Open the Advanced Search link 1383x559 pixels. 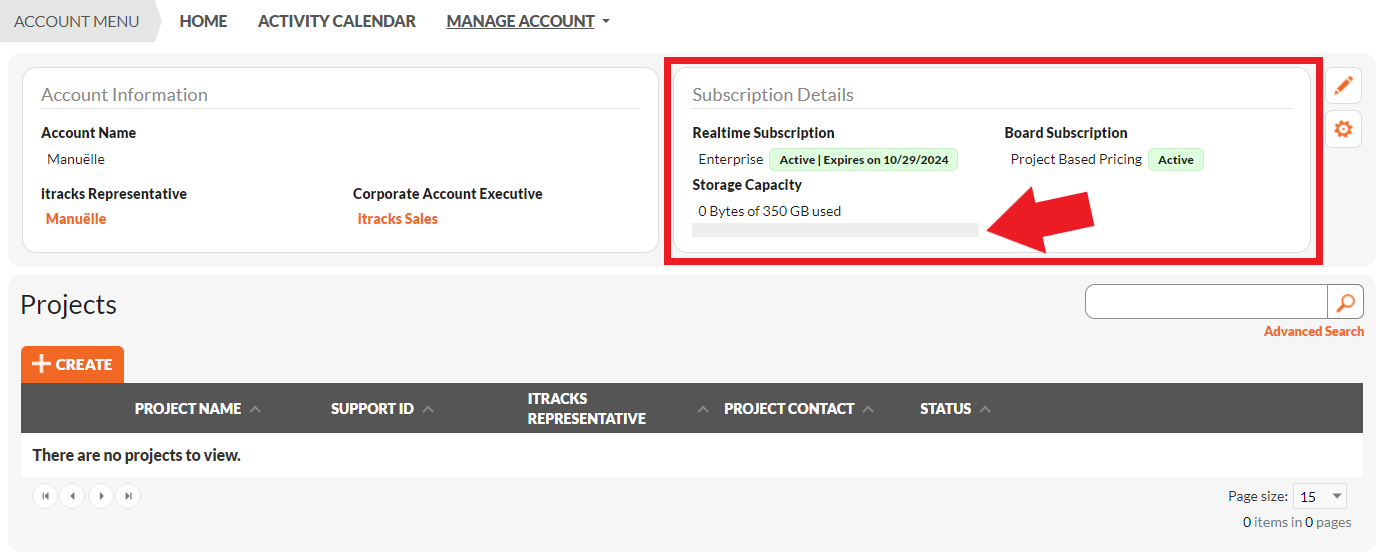click(1314, 331)
